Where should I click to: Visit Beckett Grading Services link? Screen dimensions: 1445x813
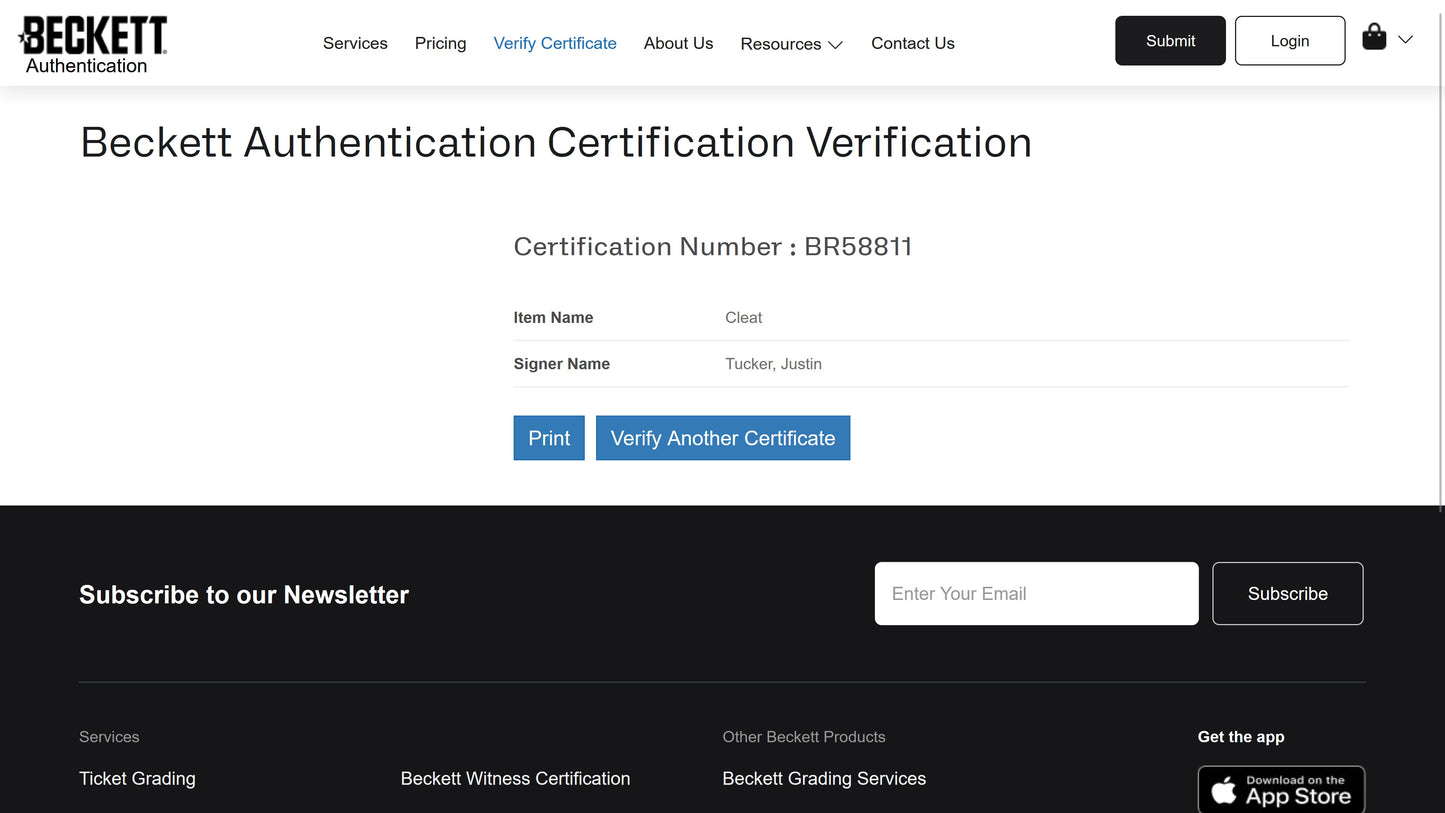824,779
